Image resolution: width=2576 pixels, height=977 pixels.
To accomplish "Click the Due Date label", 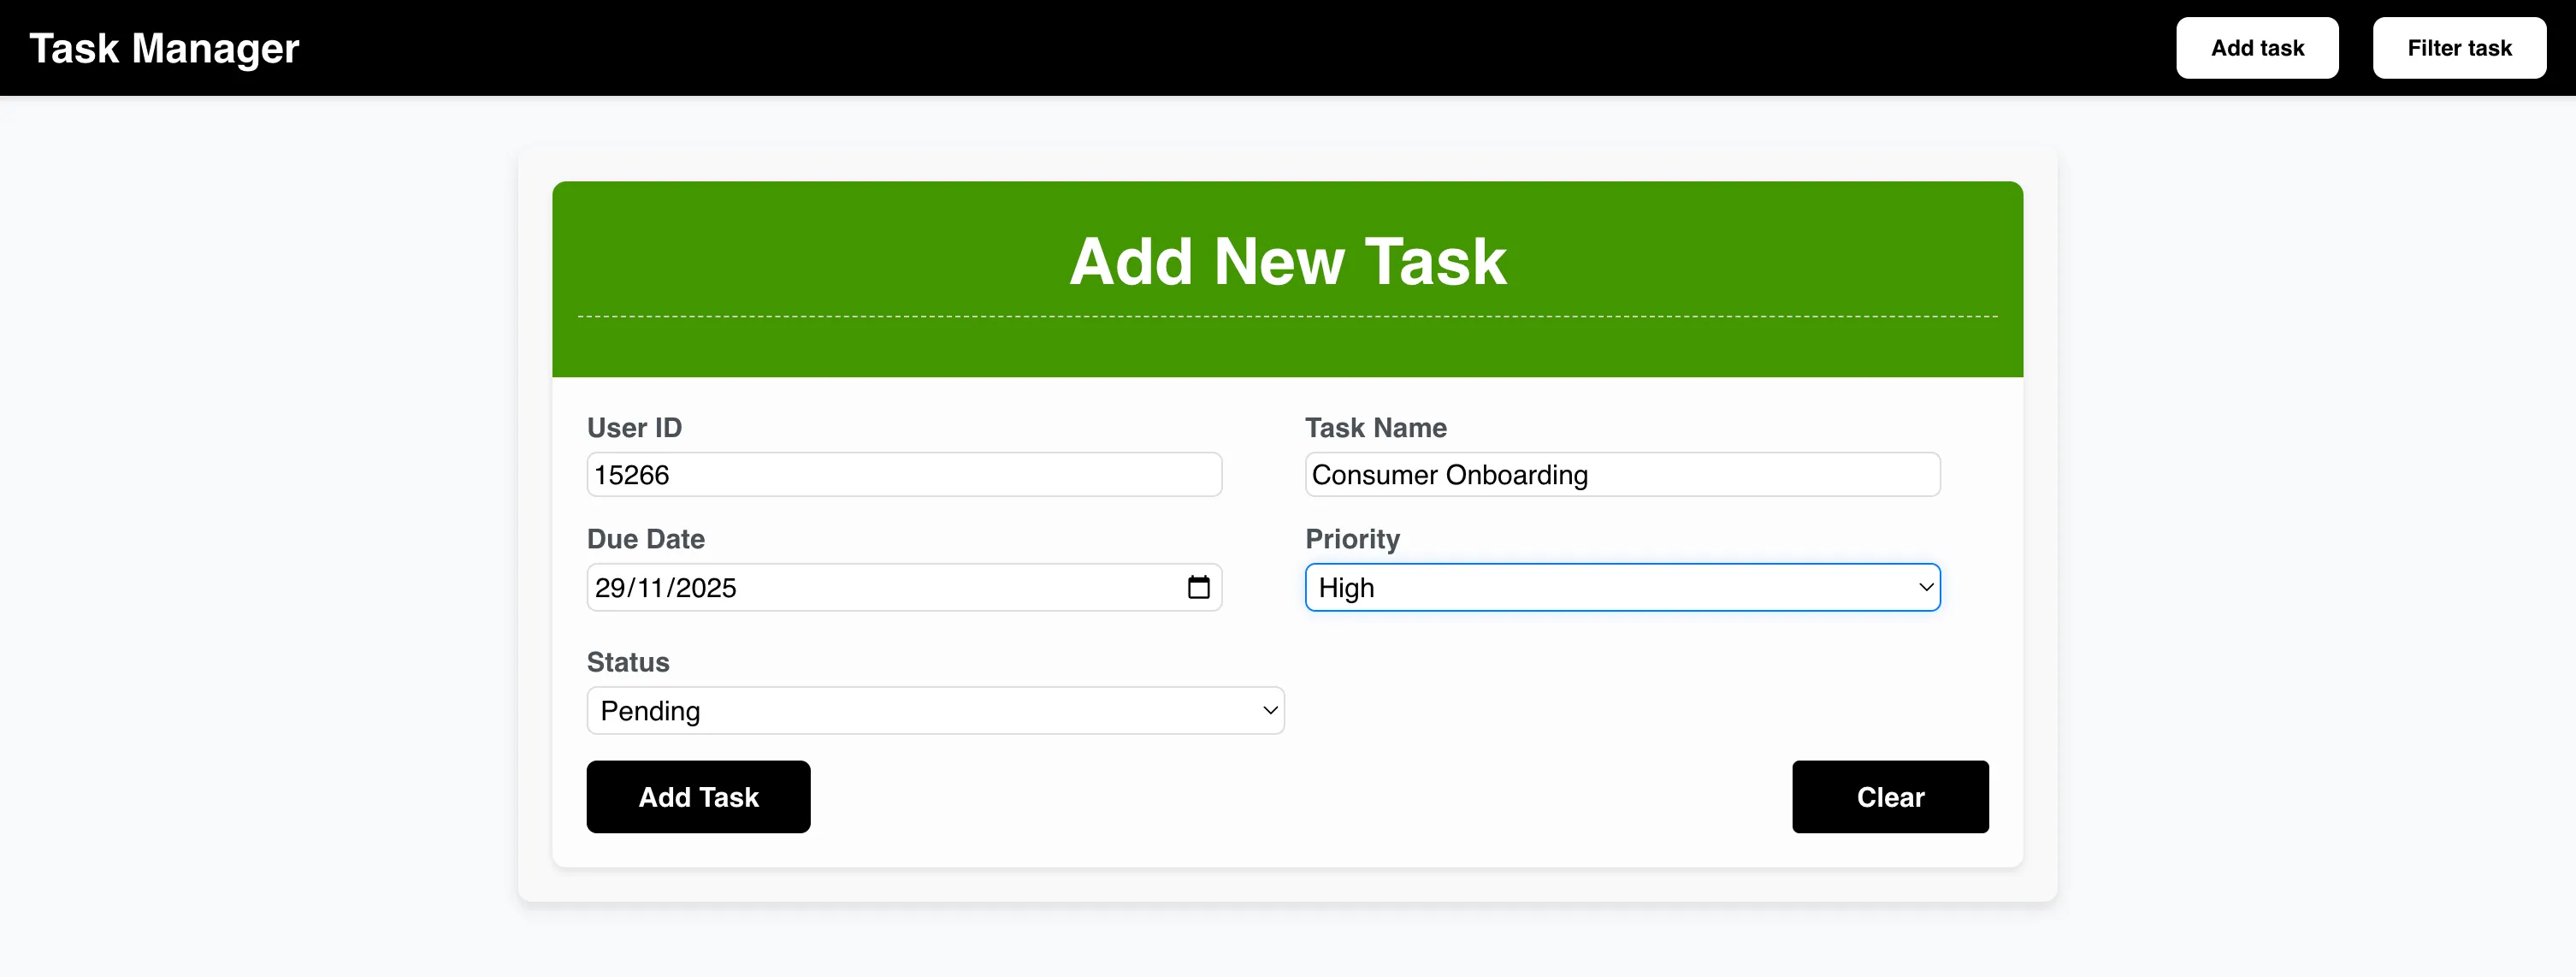I will click(645, 539).
